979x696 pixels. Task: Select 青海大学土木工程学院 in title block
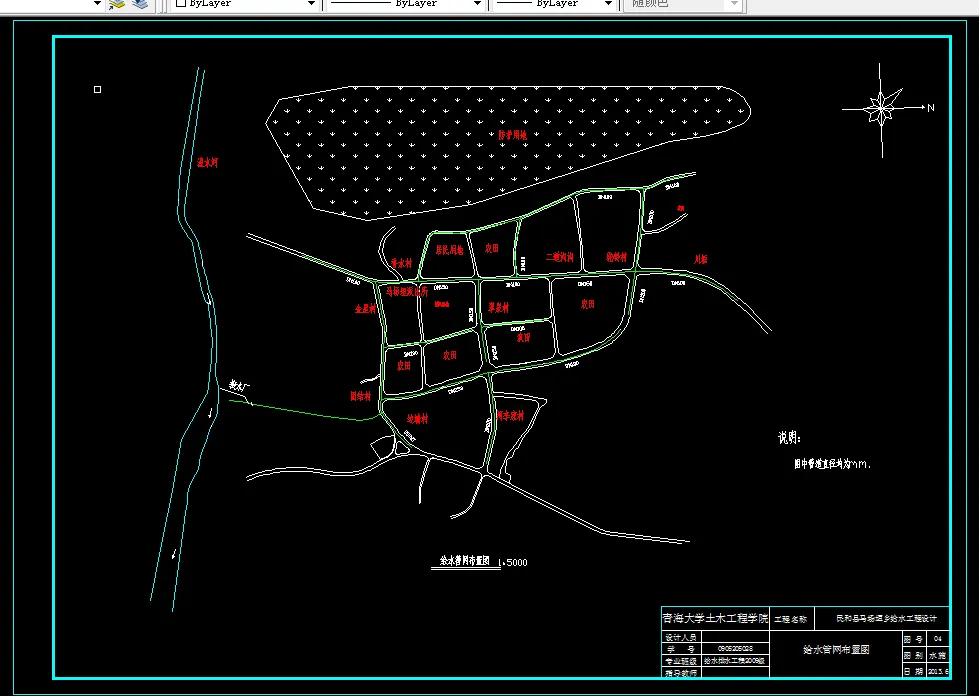715,618
